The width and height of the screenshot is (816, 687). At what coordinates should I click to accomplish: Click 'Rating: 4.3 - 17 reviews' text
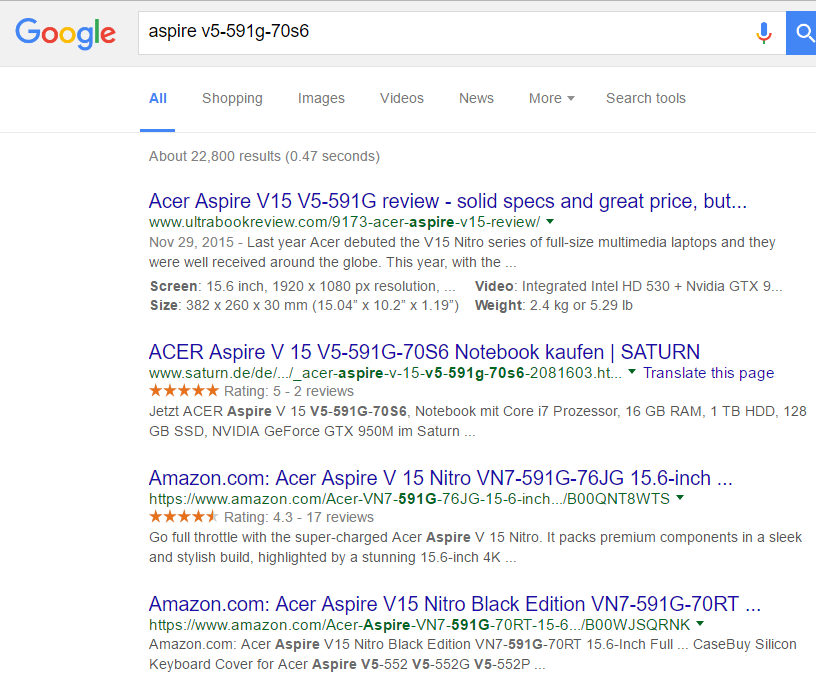coord(299,517)
